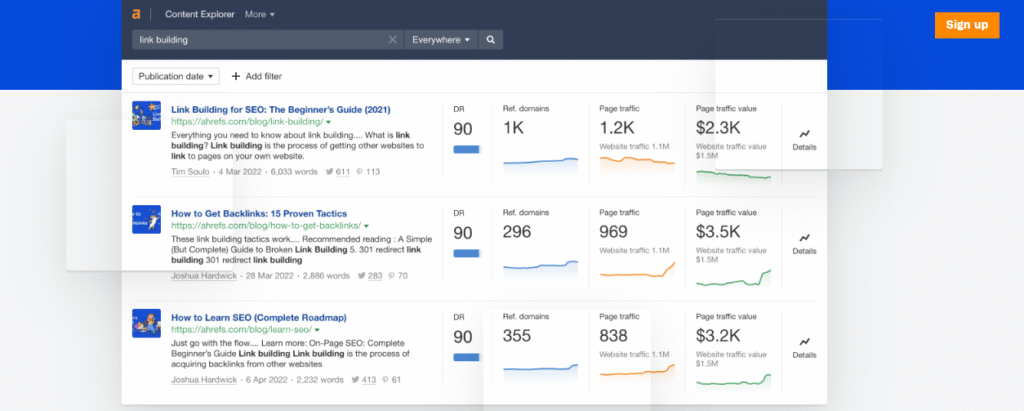Click Ref. domains value 296
Screen dimensions: 1024x411
[517, 232]
